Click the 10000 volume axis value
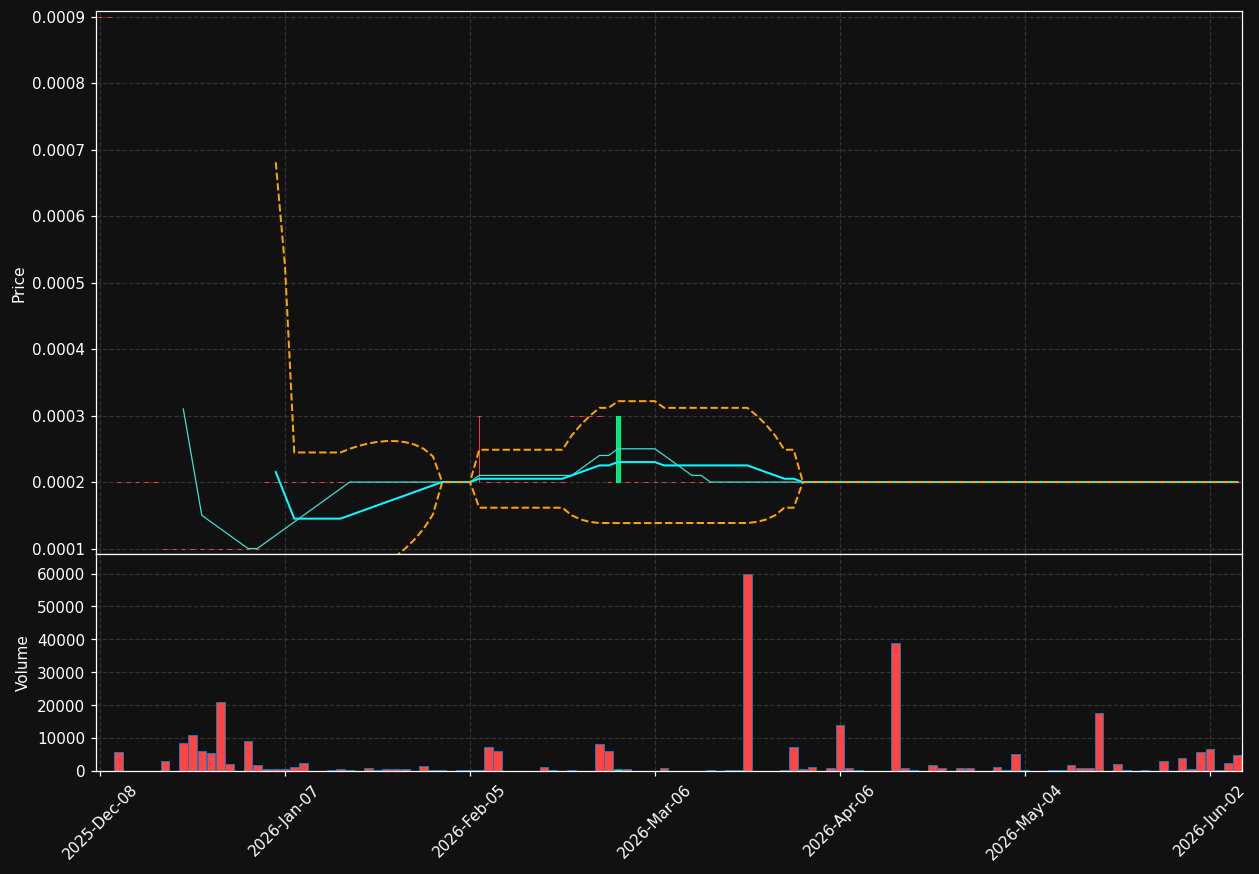1259x874 pixels. [x=62, y=739]
